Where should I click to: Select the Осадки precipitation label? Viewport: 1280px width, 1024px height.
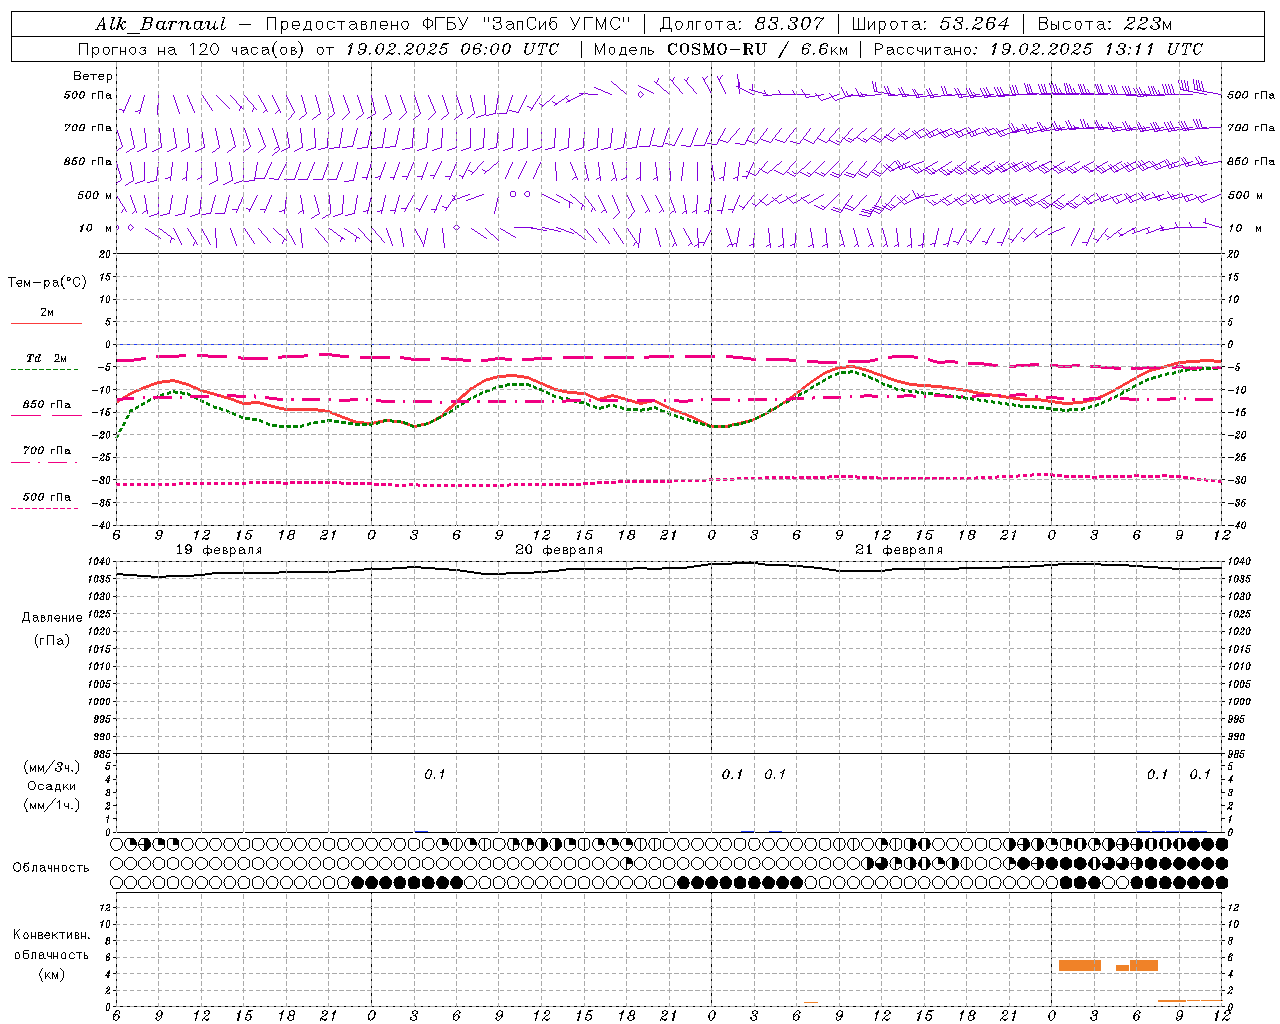pos(52,786)
